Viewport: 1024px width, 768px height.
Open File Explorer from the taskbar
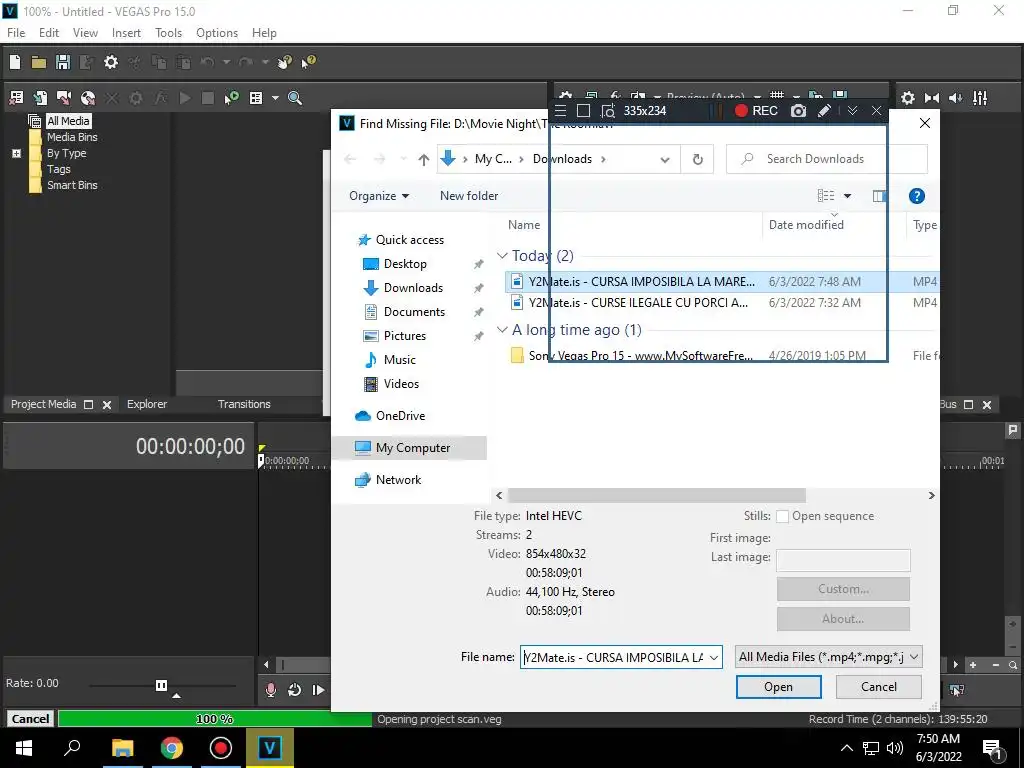pos(123,748)
